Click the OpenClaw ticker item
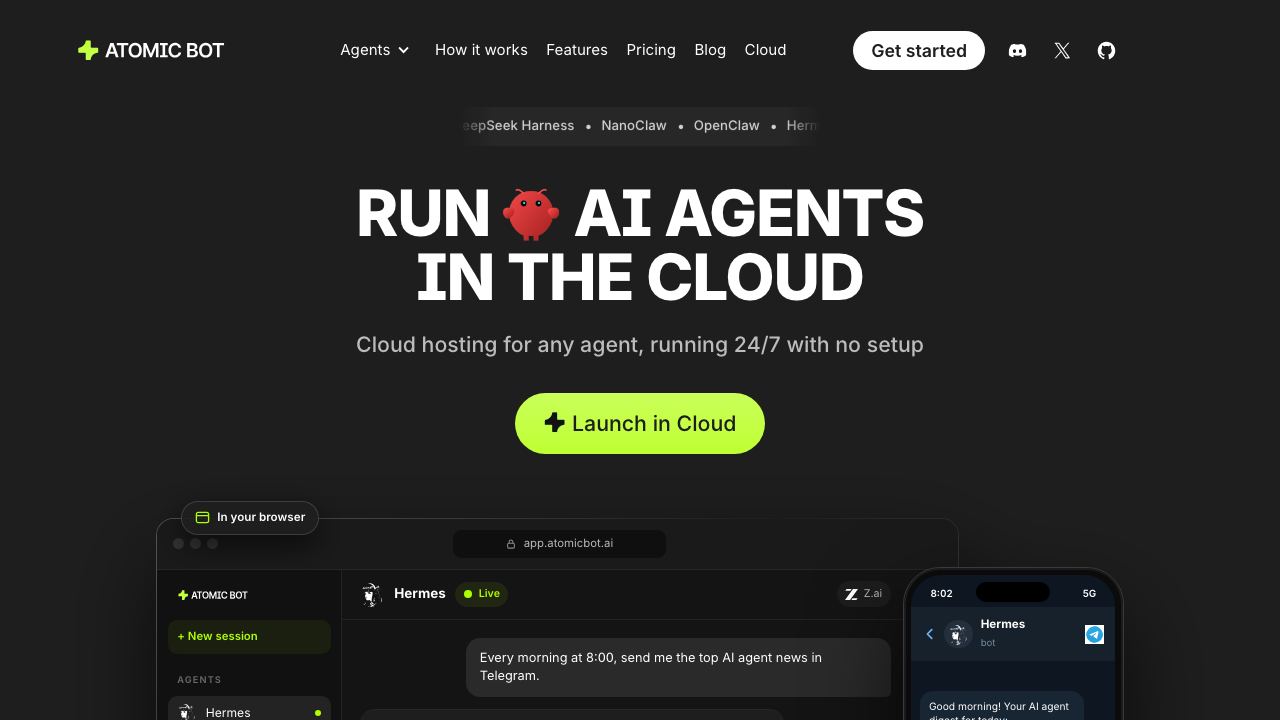 point(727,126)
